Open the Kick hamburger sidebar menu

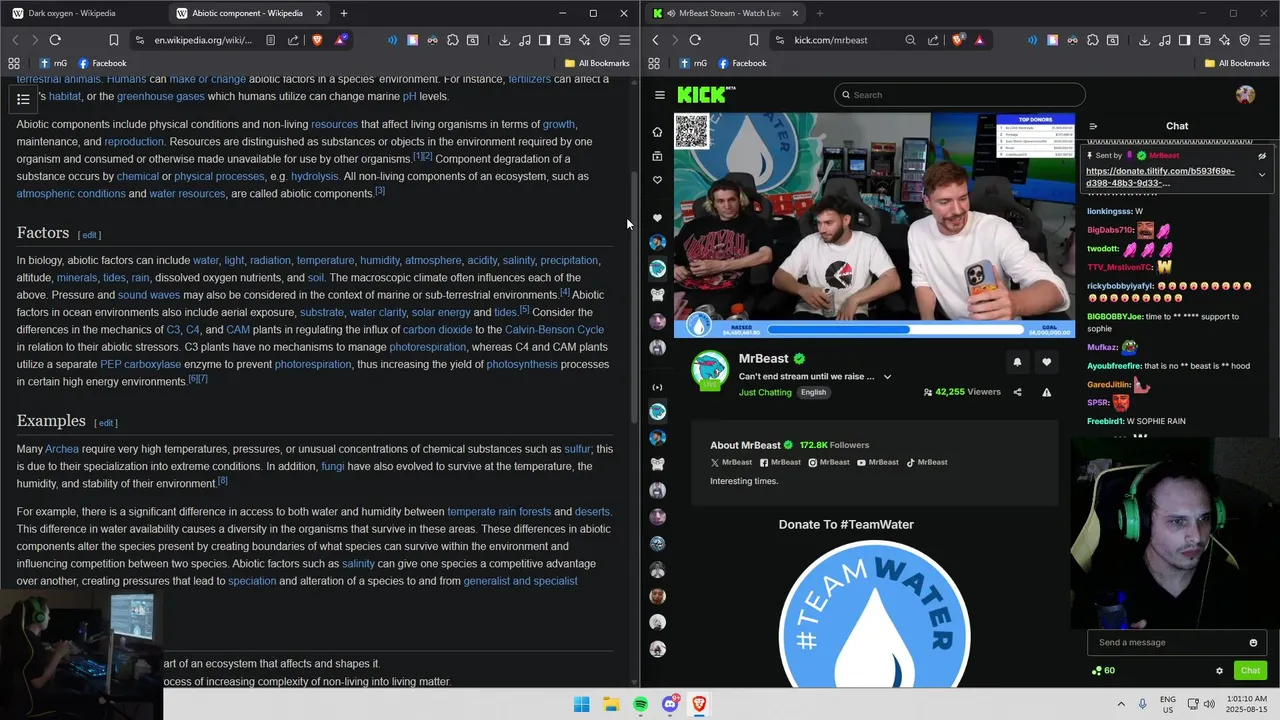coord(660,95)
